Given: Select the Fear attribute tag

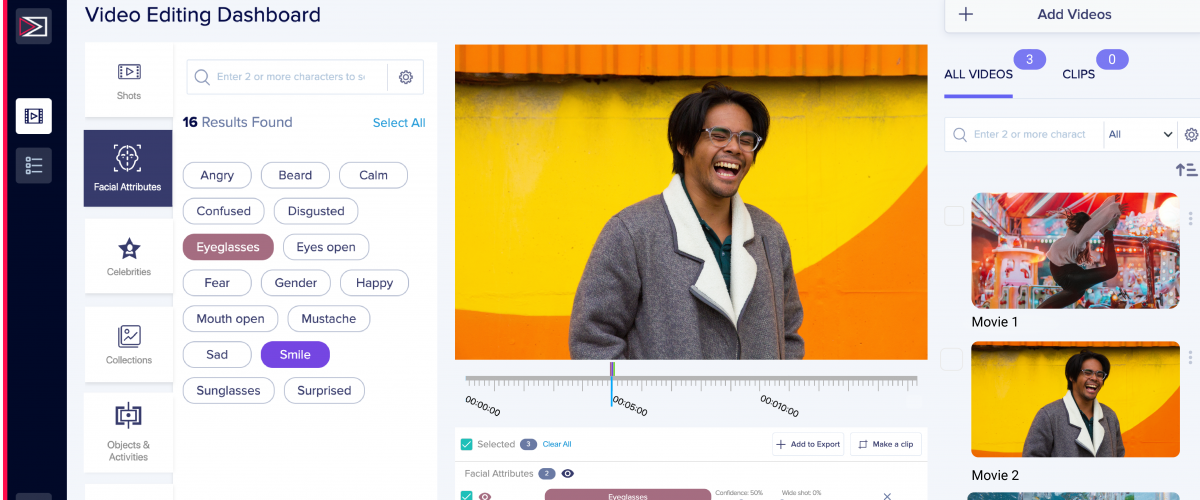Looking at the screenshot, I should coord(217,283).
